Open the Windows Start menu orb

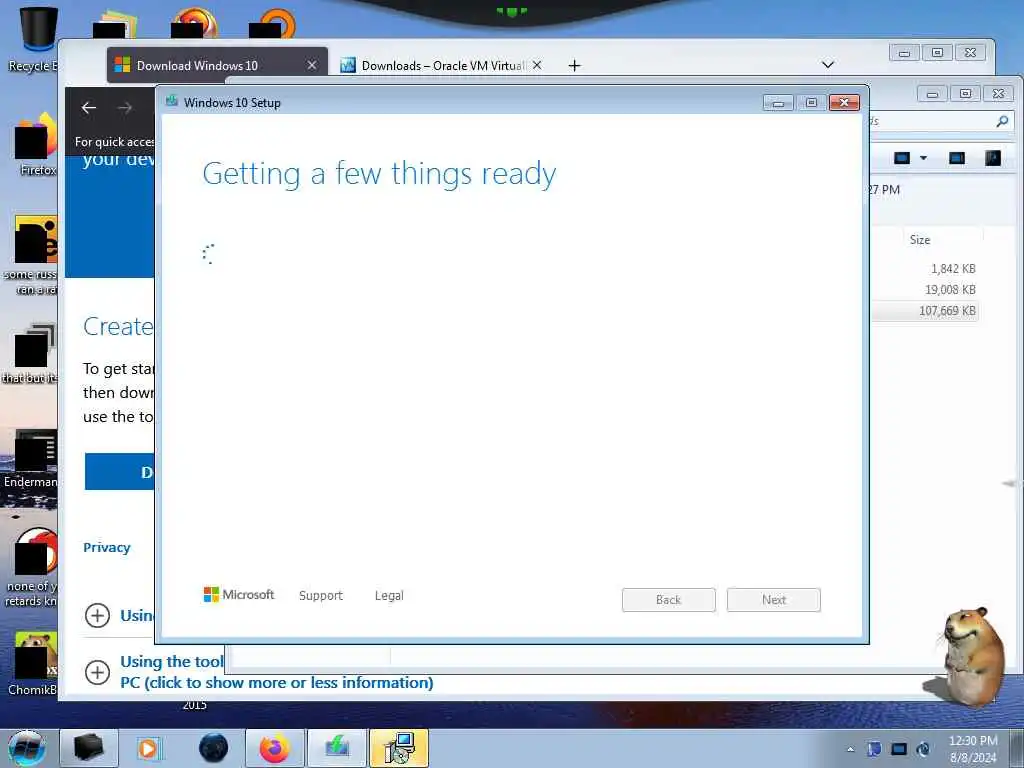click(x=26, y=748)
